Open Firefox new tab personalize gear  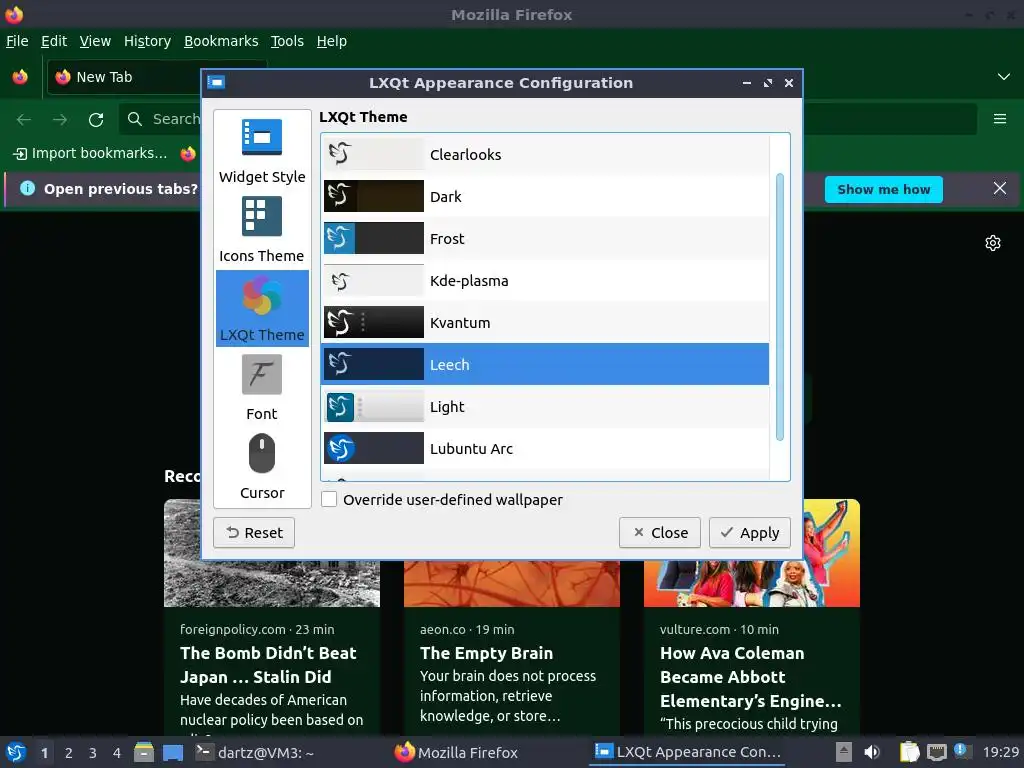(x=993, y=243)
